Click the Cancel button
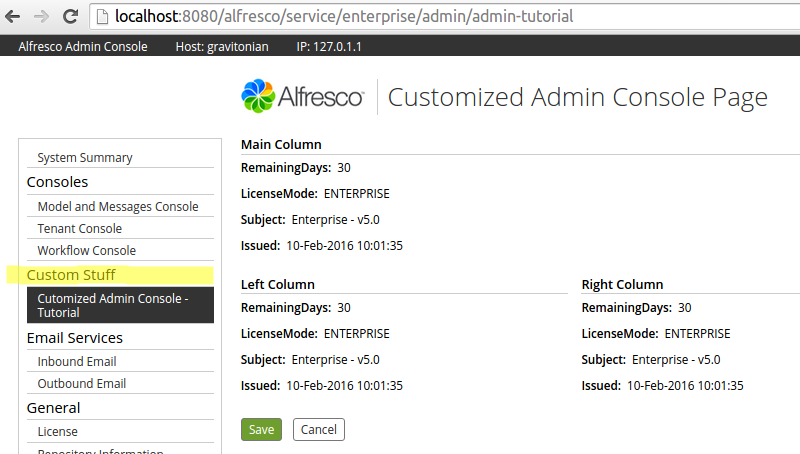Viewport: 800px width, 454px height. [x=319, y=430]
